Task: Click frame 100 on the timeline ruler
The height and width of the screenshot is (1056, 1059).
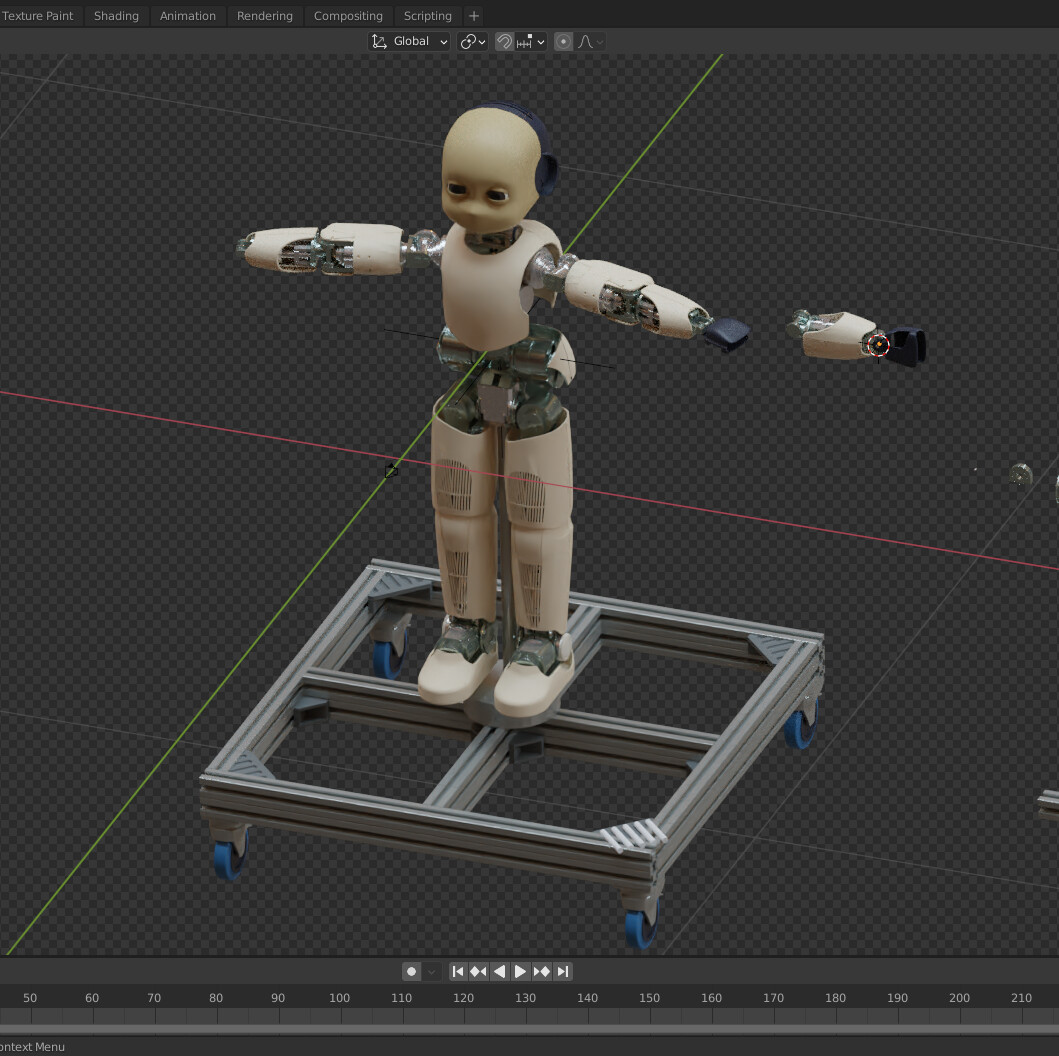Action: [x=340, y=998]
